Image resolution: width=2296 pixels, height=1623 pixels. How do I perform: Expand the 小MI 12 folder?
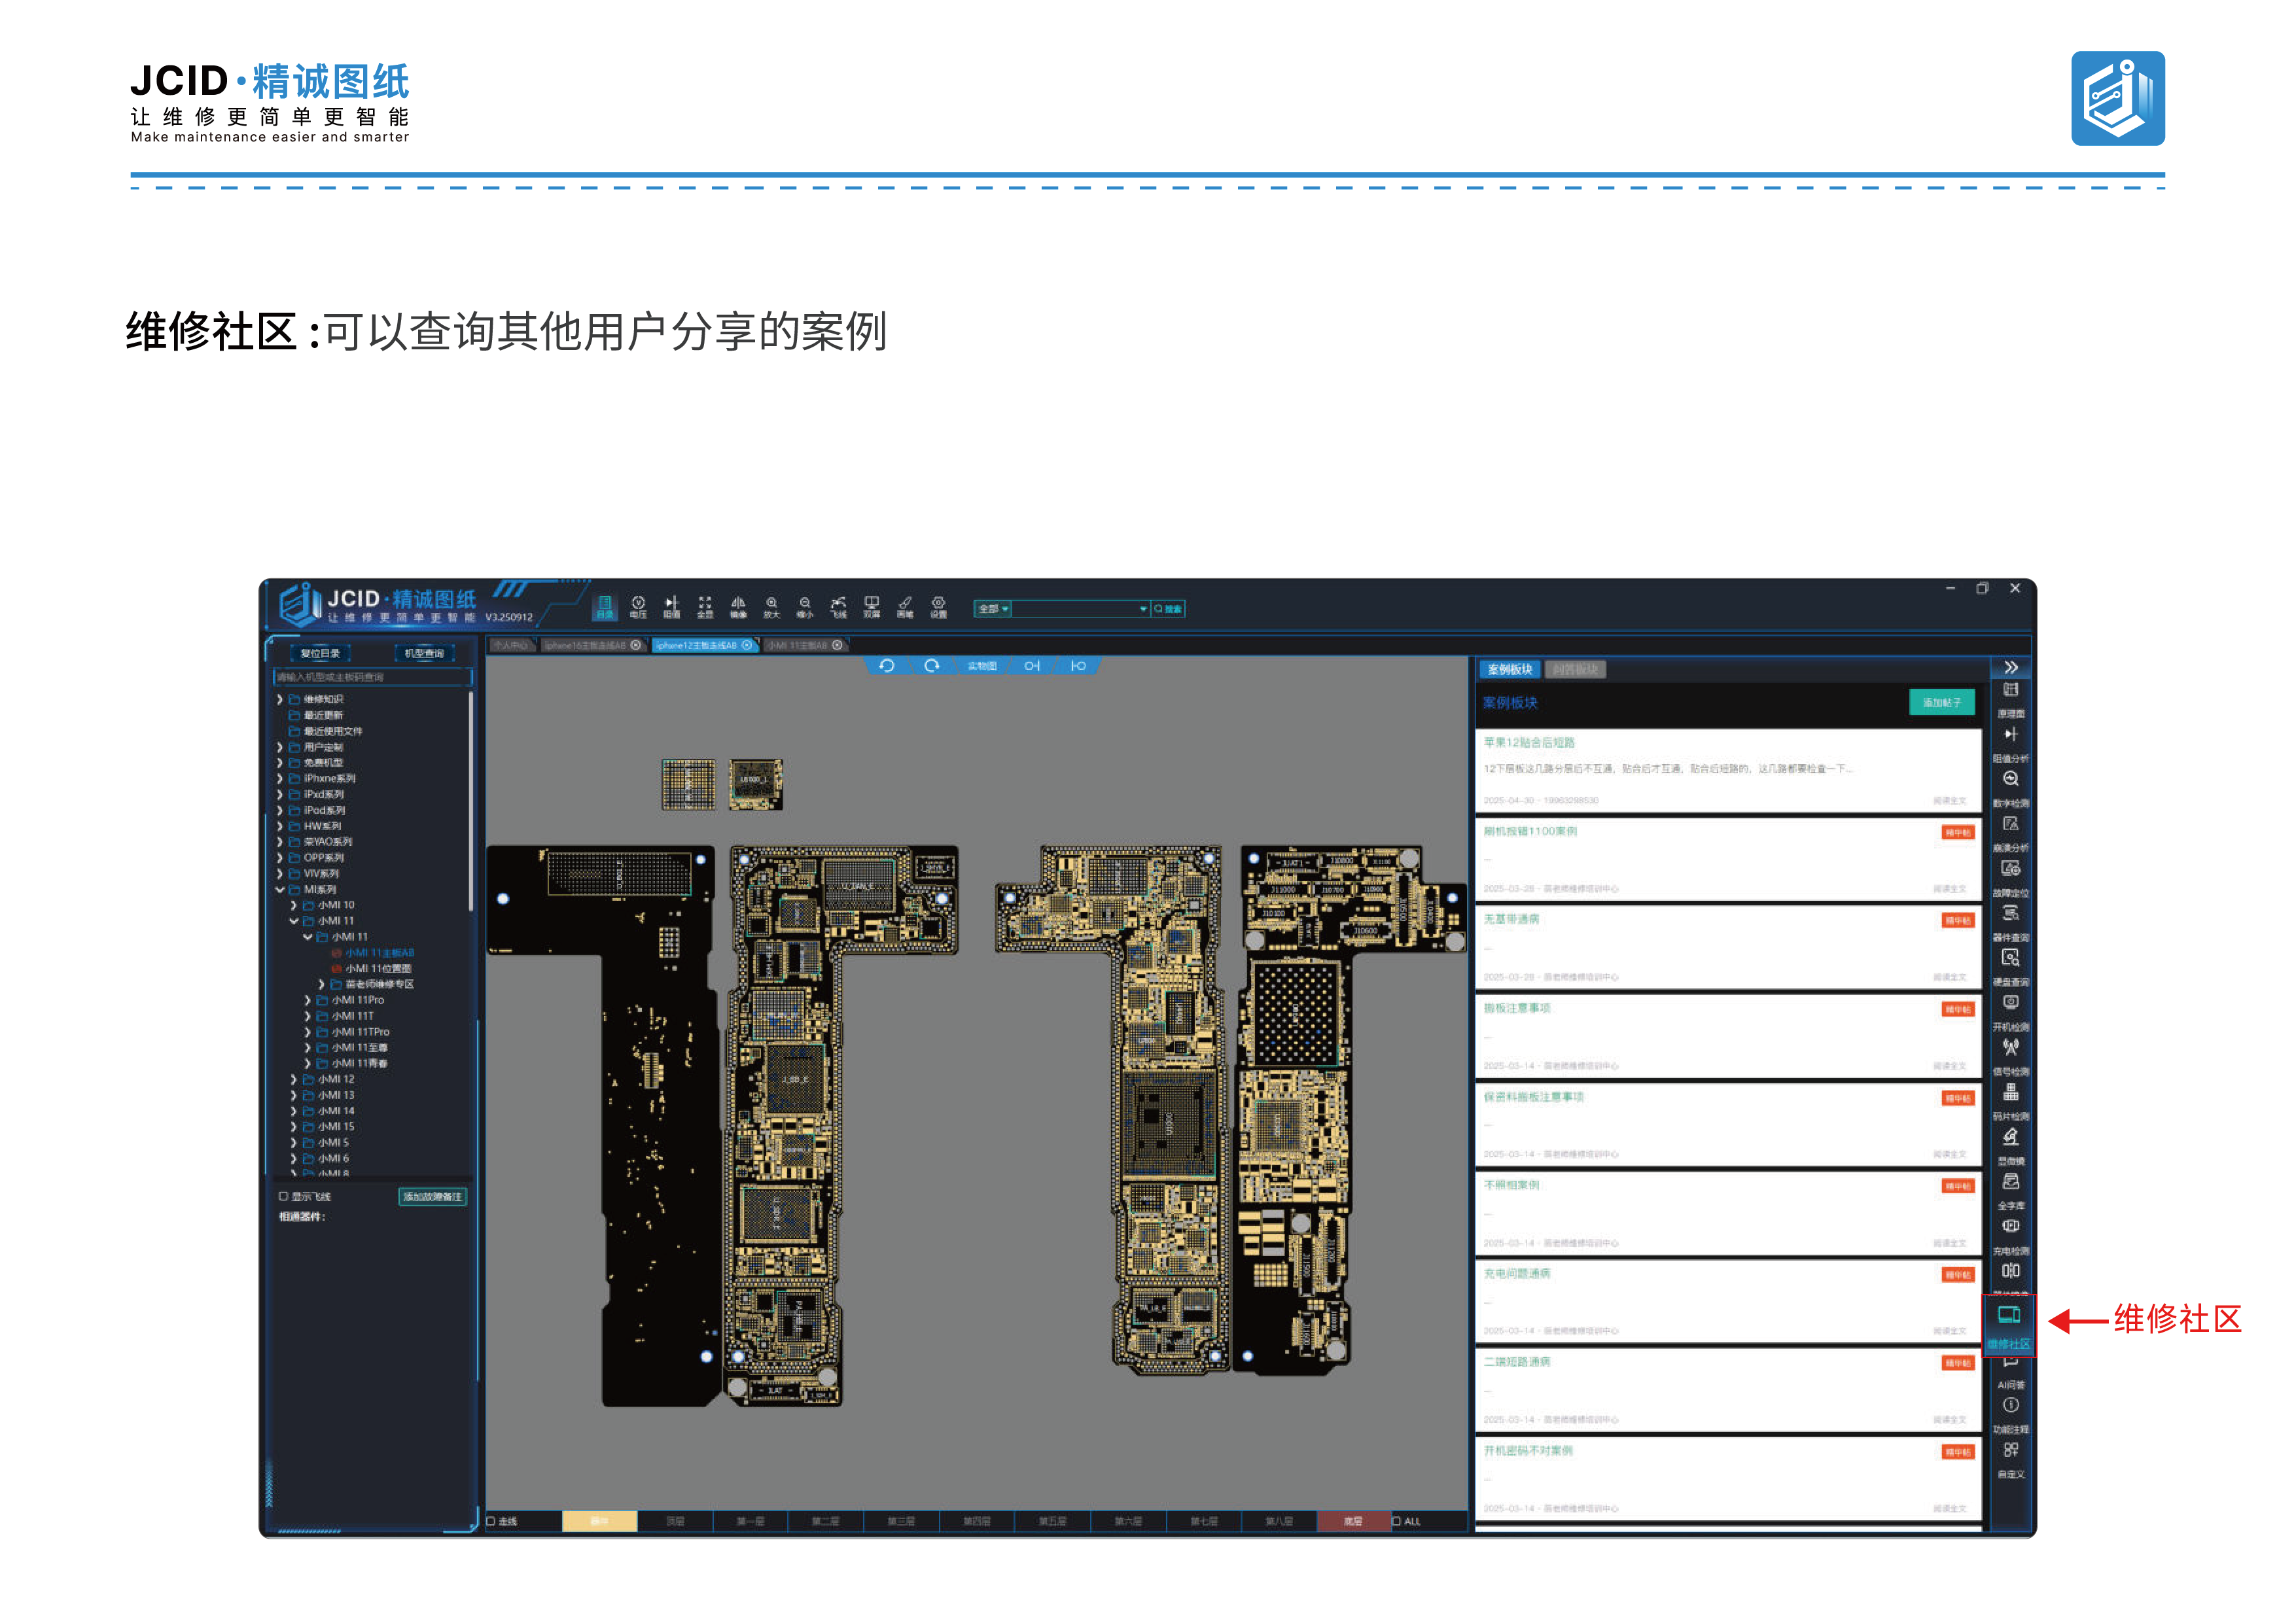(294, 1080)
